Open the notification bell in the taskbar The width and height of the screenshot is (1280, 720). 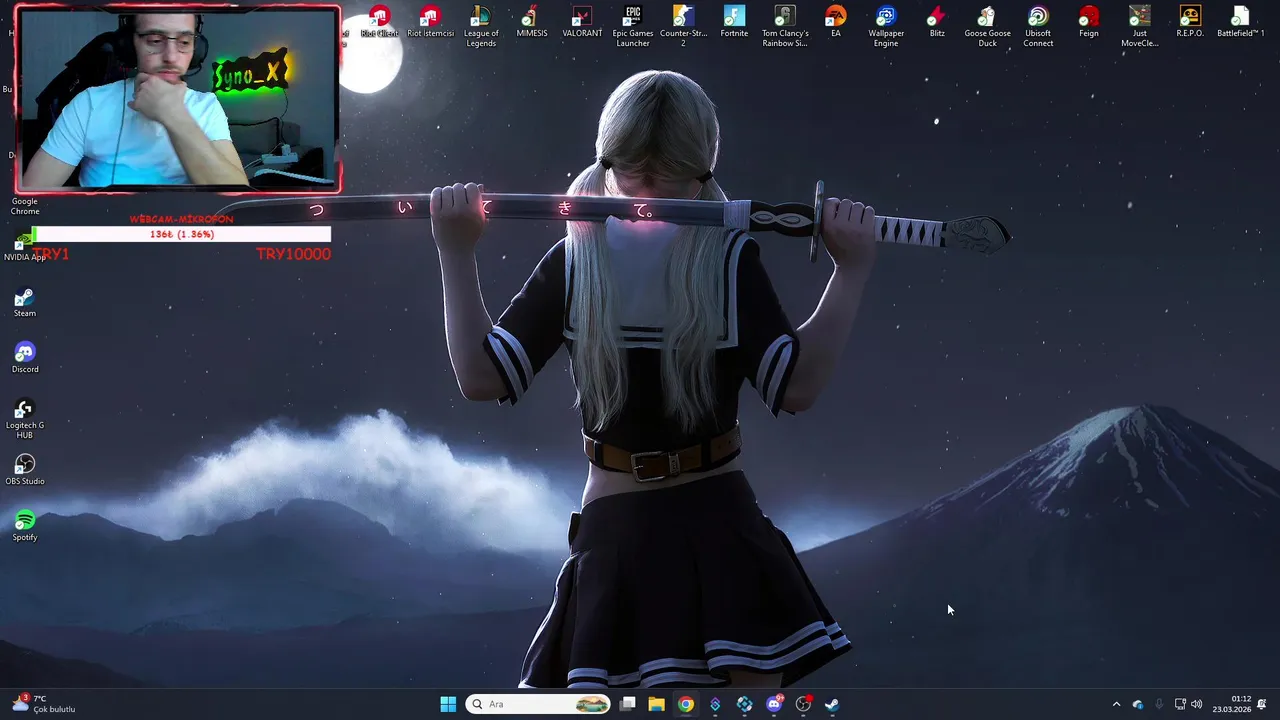[1262, 704]
